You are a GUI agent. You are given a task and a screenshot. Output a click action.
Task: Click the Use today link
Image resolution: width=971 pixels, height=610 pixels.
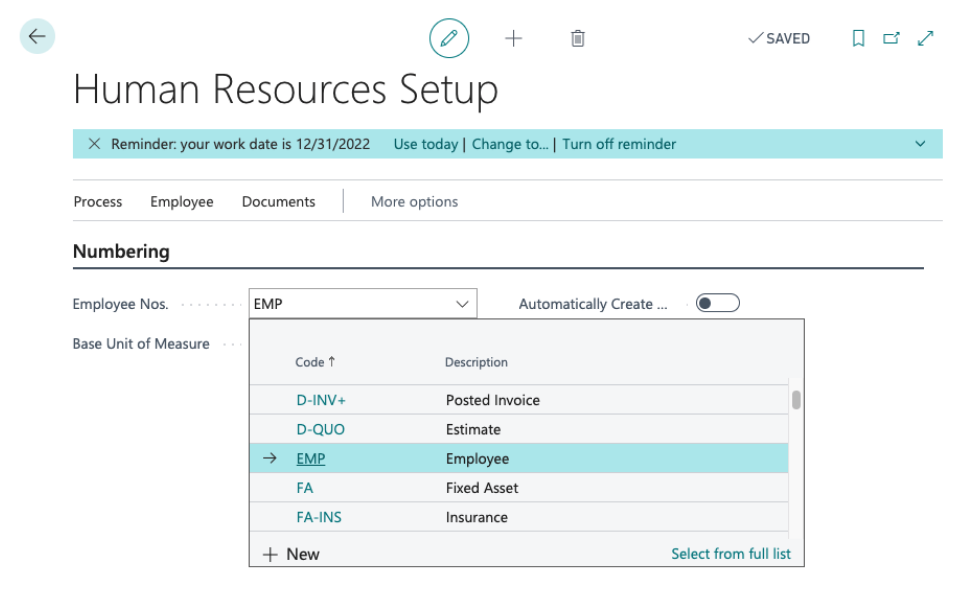(x=425, y=144)
